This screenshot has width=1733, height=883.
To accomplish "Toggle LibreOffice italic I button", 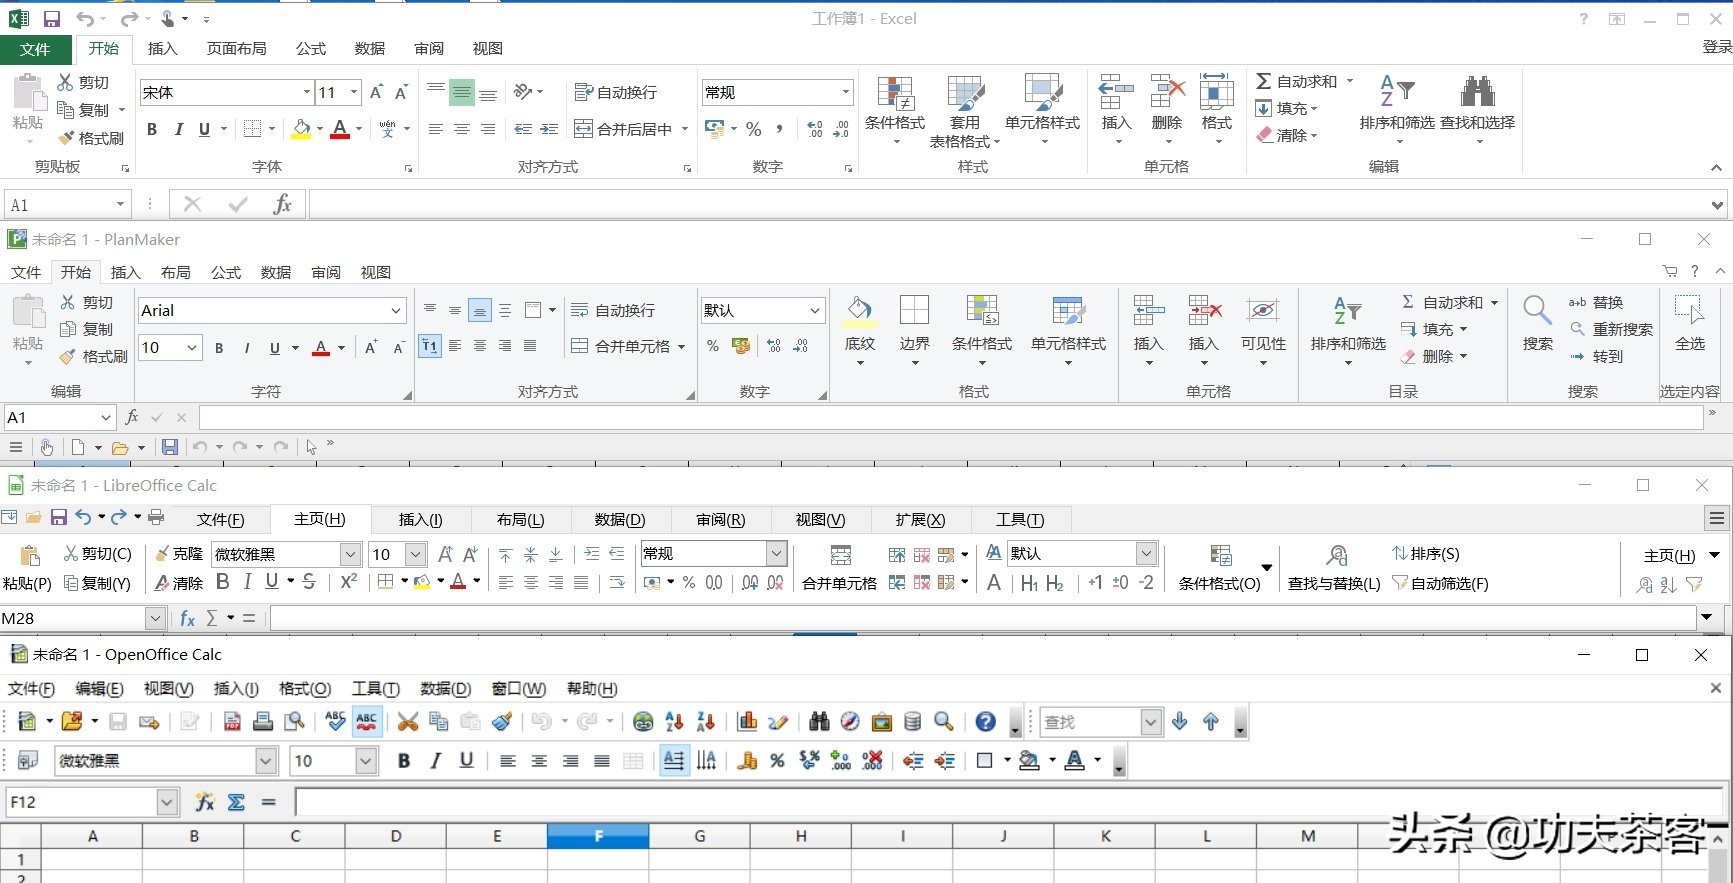I will pos(247,581).
